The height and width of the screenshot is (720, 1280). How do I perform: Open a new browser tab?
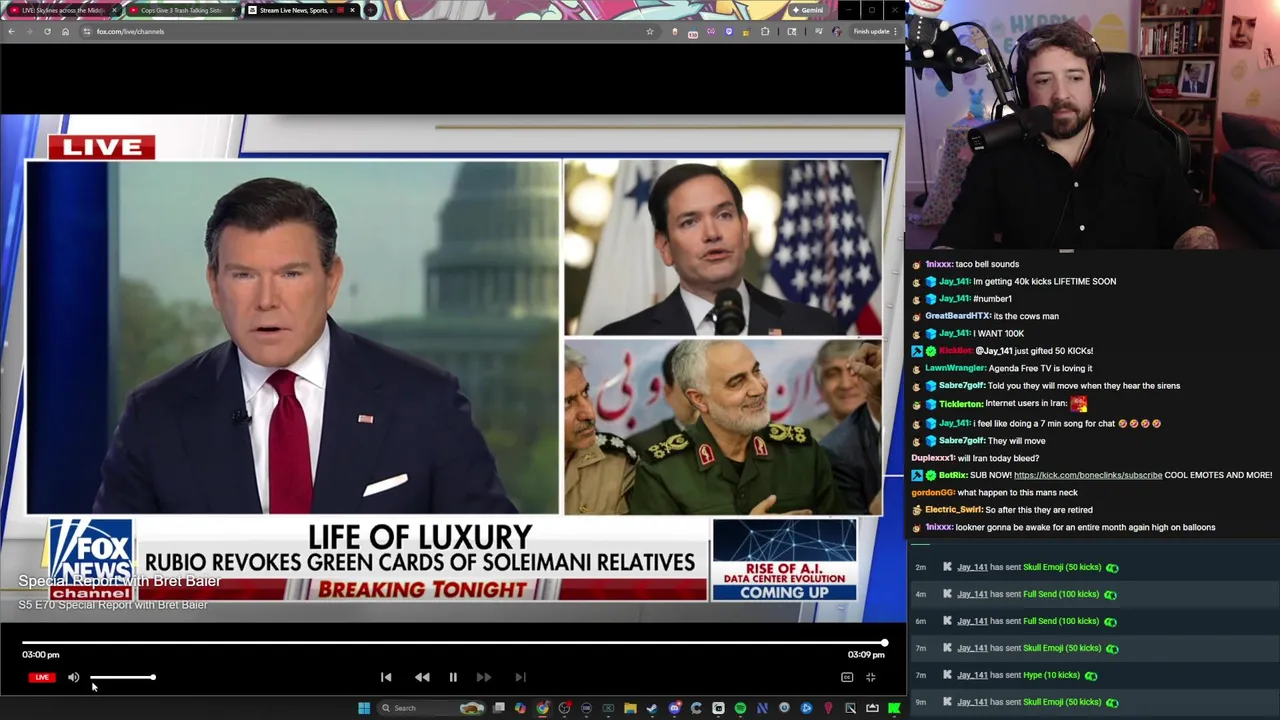point(371,10)
